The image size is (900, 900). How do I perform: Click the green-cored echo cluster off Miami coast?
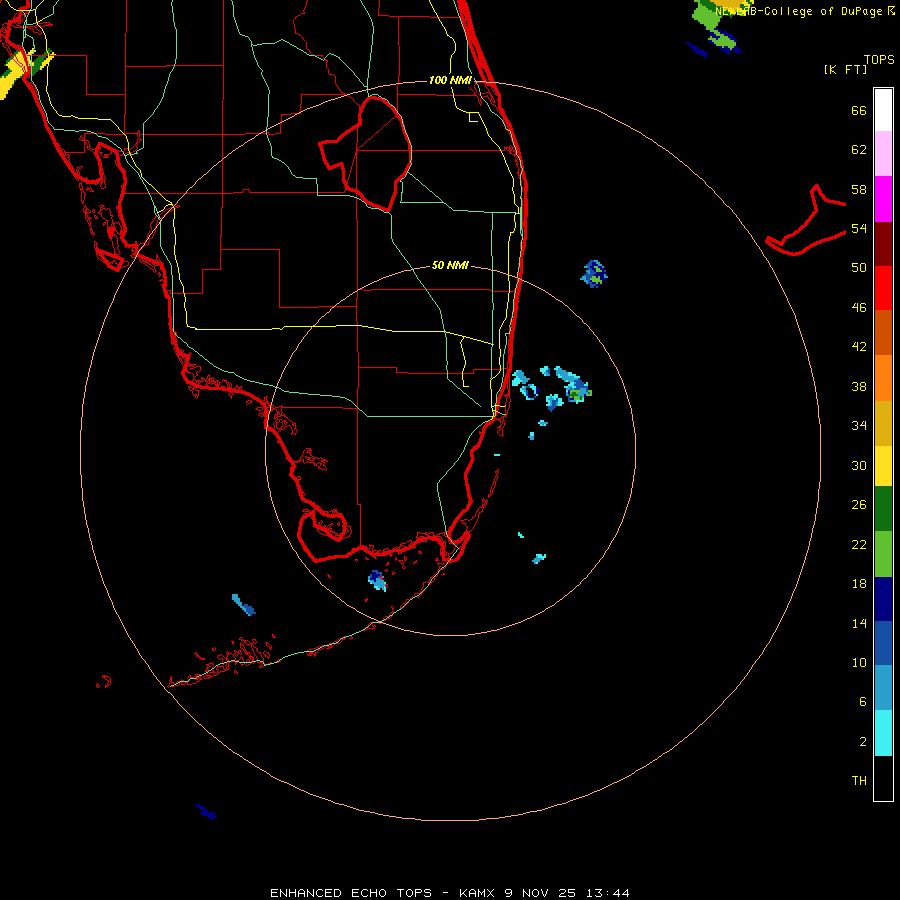(x=573, y=385)
